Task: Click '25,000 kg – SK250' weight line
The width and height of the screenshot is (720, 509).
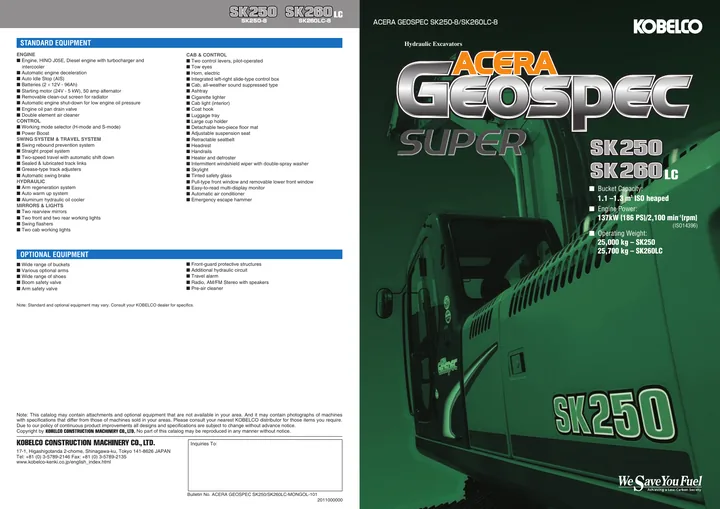Action: coord(626,242)
